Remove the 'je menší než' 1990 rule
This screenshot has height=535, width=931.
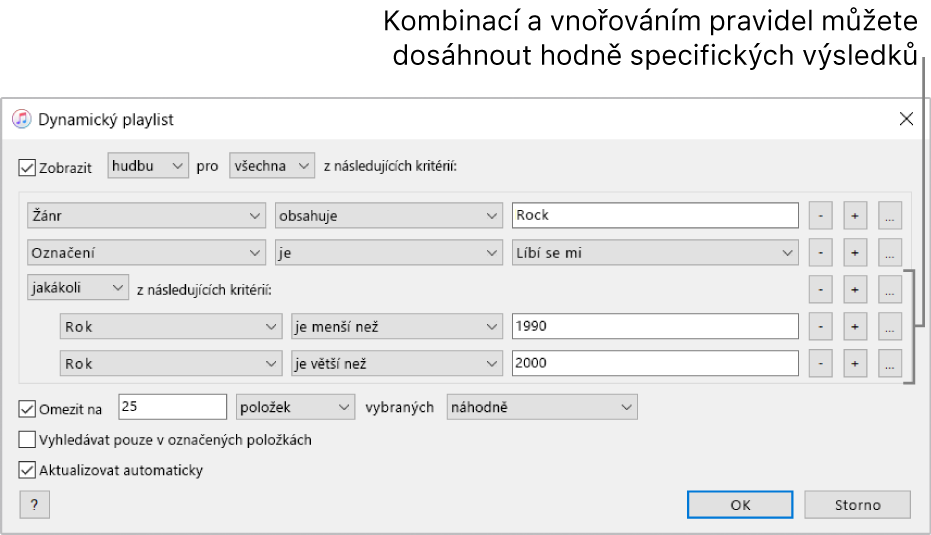tap(821, 327)
